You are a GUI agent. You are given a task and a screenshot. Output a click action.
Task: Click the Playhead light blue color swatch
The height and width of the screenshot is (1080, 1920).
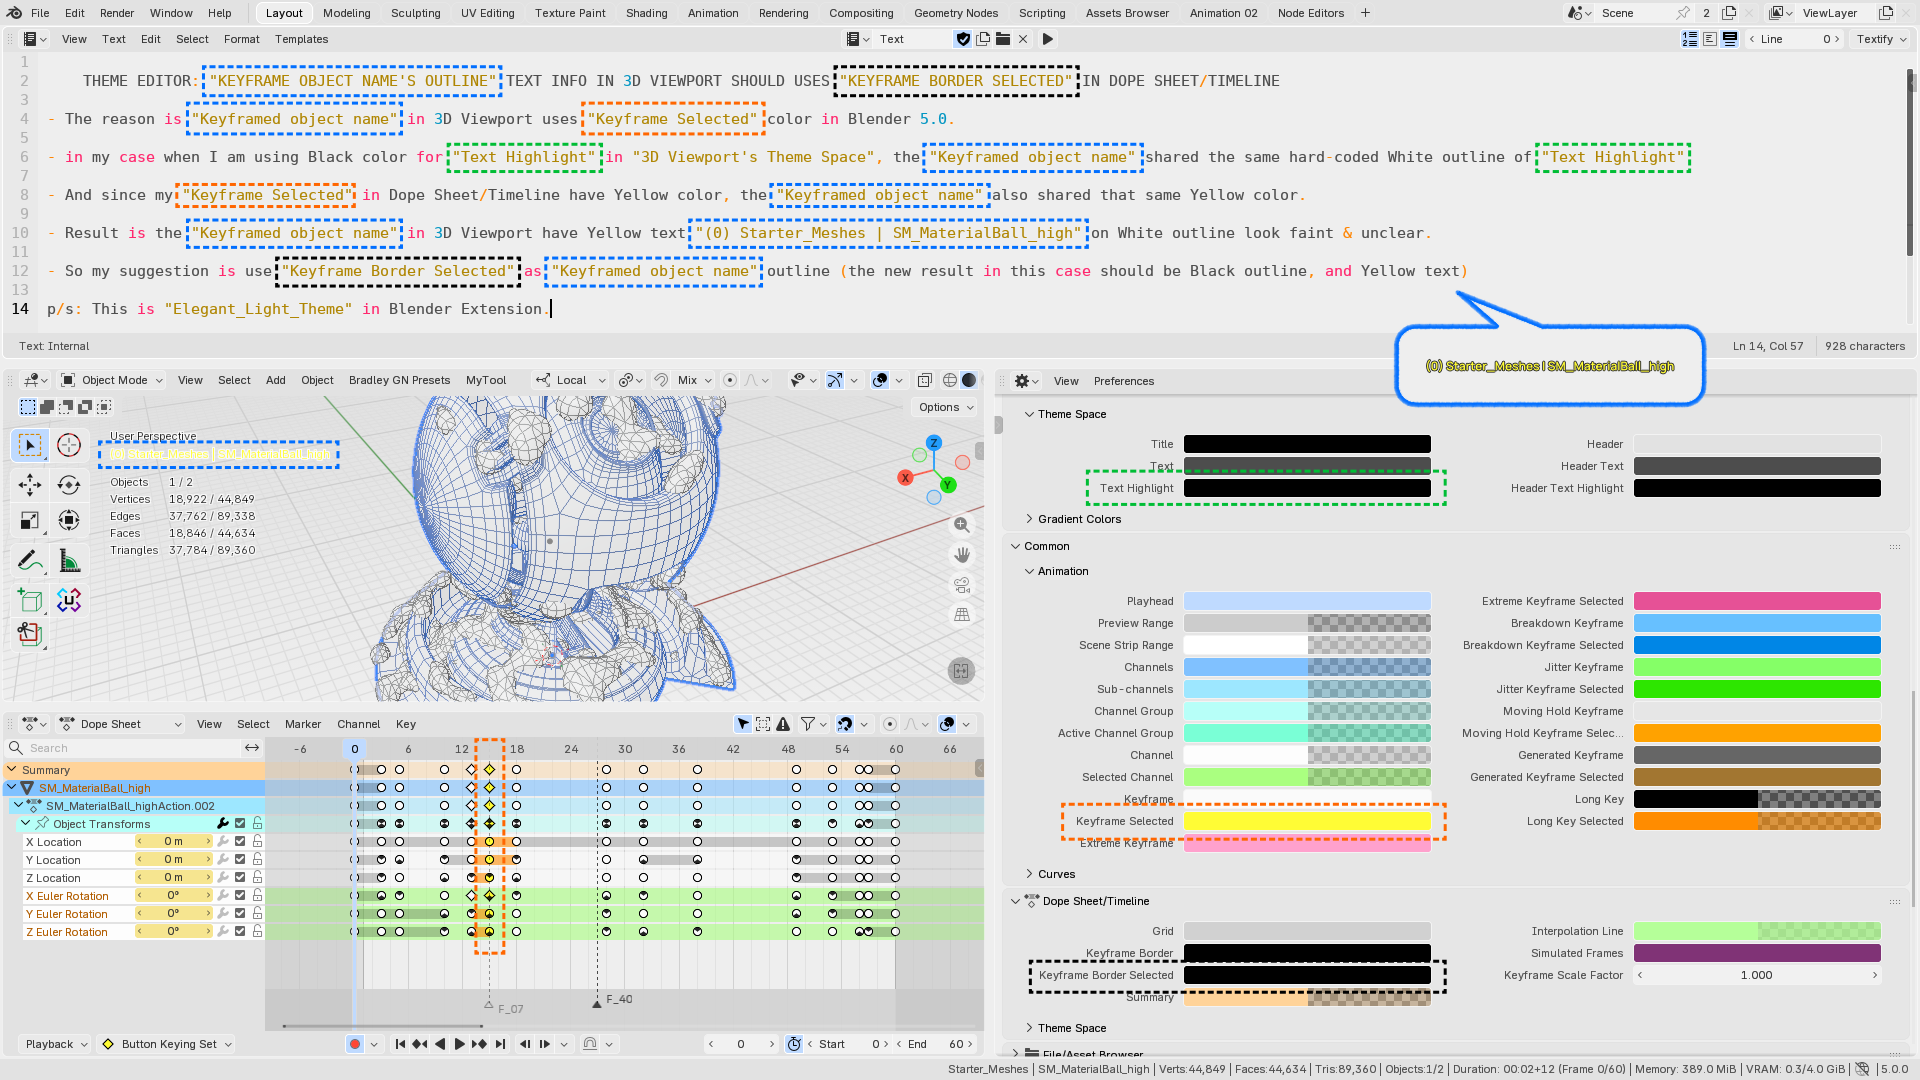(x=1307, y=601)
